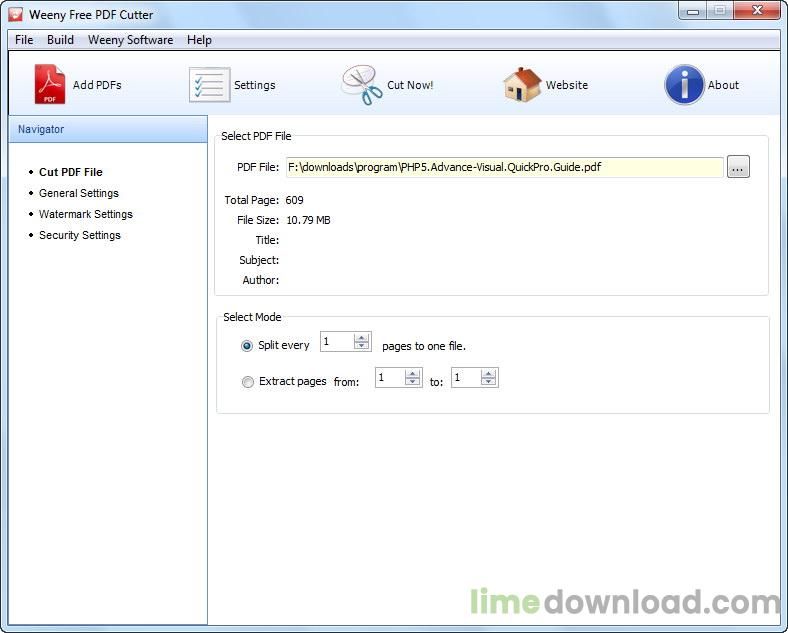Open Watermark Settings in Navigator

[x=86, y=214]
